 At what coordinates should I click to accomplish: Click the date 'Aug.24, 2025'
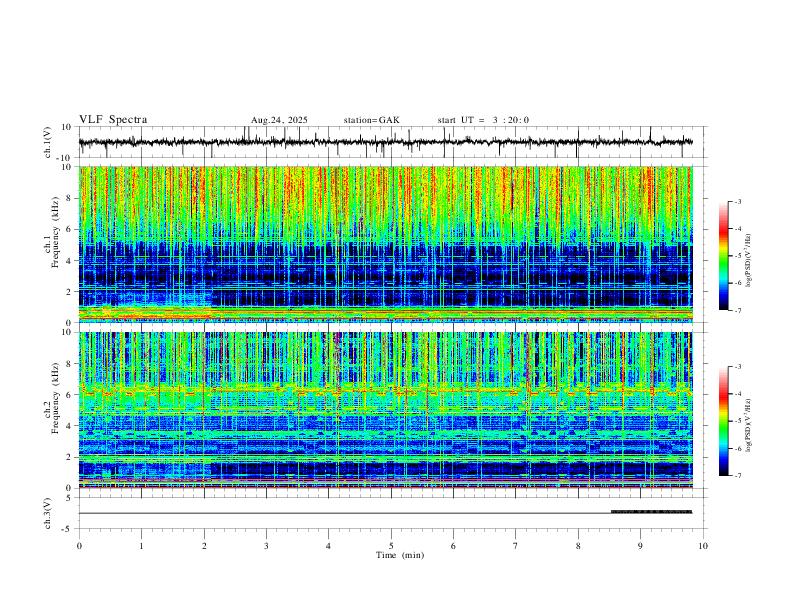279,120
